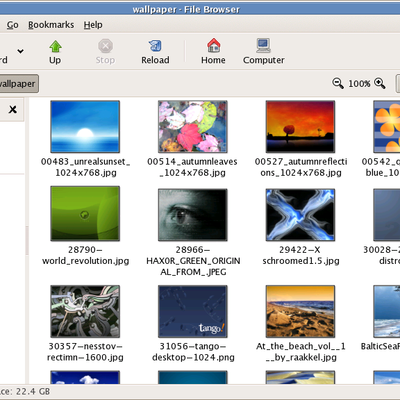Open the Bookmarks menu
Image resolution: width=400 pixels, height=400 pixels.
51,25
